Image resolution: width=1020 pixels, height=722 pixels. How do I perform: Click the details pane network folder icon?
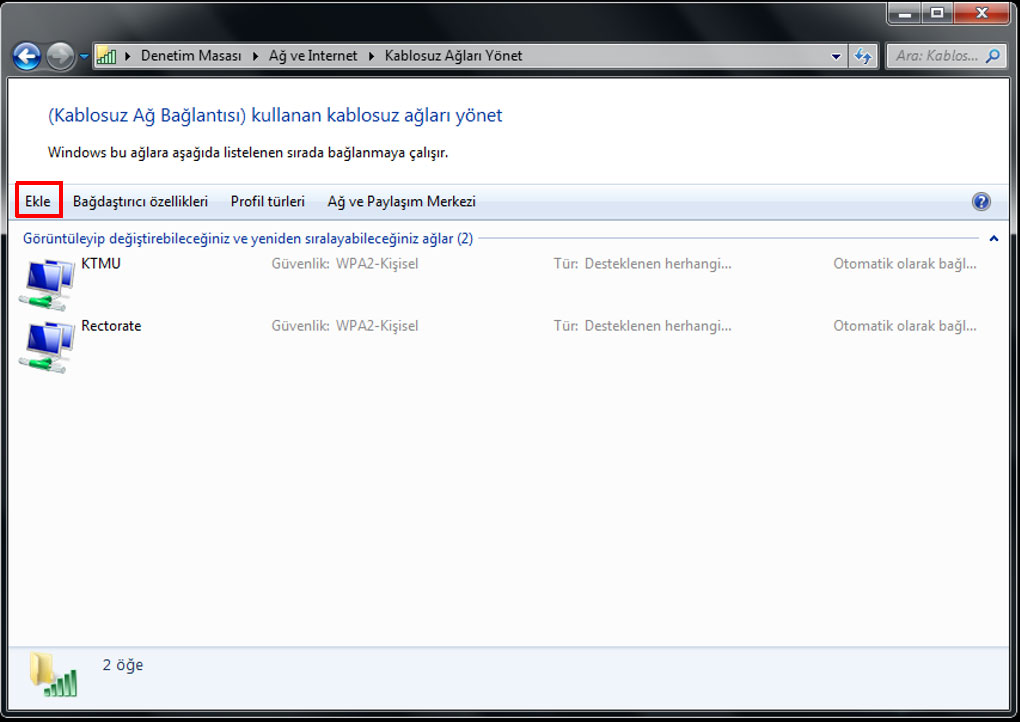pos(53,675)
